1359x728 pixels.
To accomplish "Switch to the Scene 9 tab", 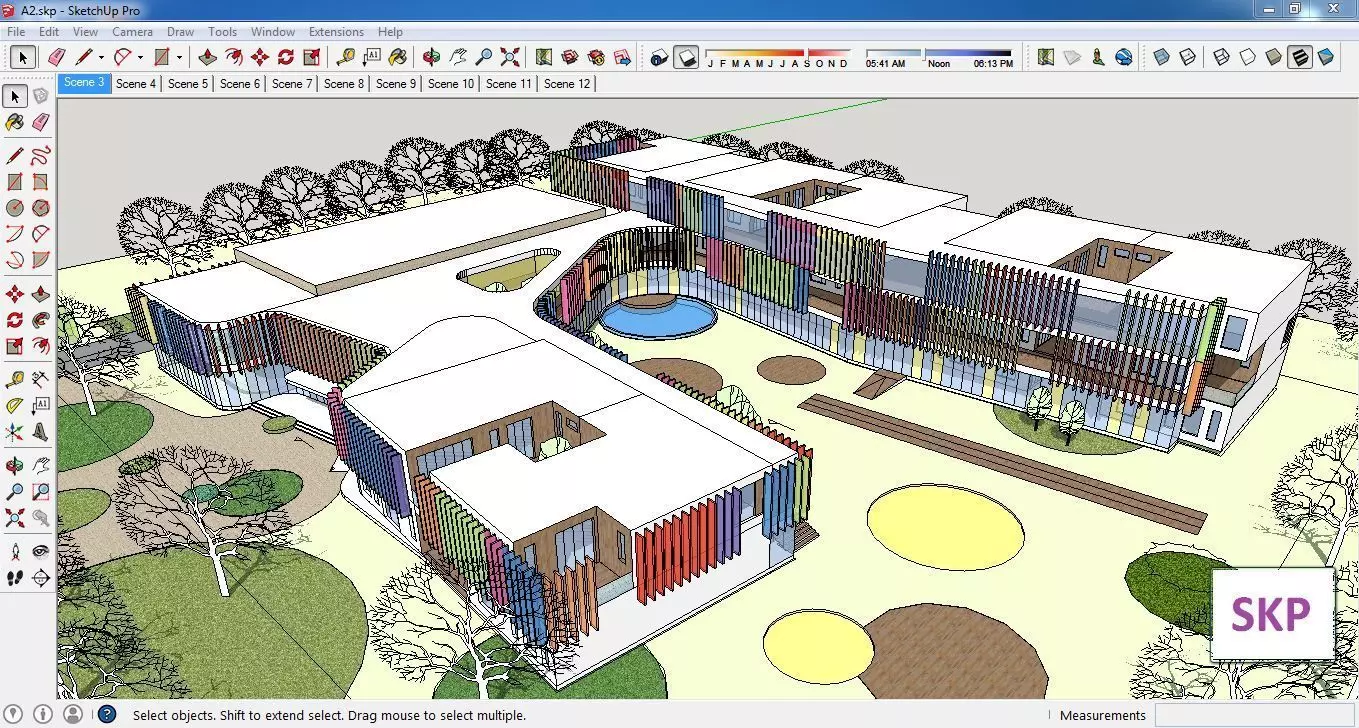I will (x=396, y=84).
